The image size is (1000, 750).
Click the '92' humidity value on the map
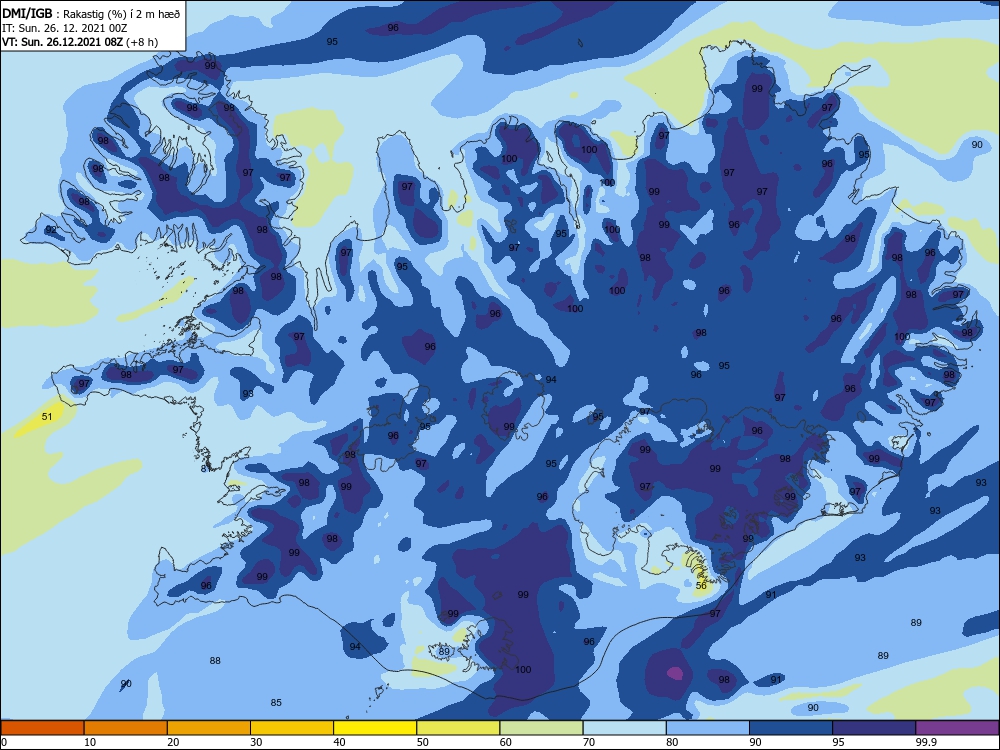coord(51,230)
